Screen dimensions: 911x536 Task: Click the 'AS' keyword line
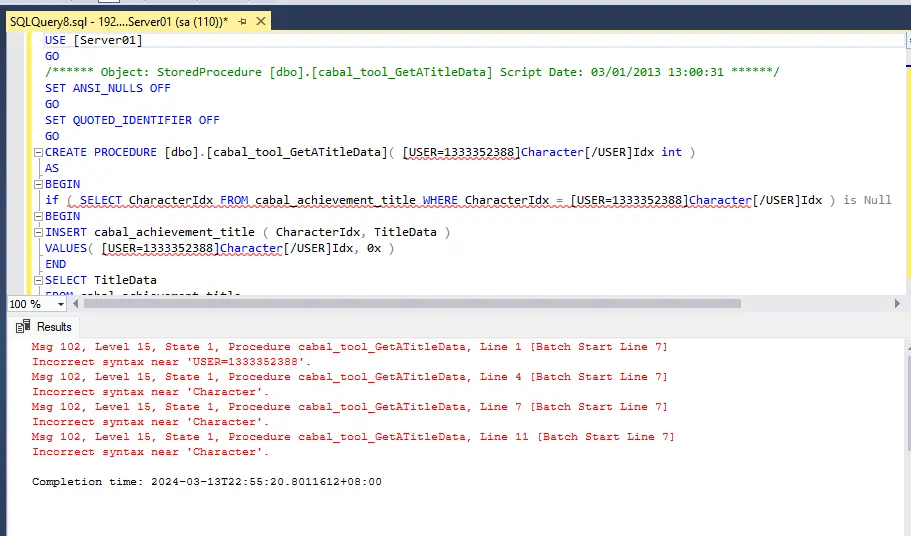(52, 168)
